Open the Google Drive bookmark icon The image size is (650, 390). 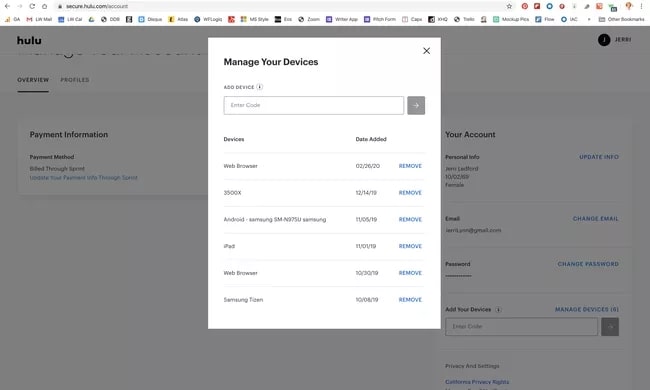tap(91, 19)
